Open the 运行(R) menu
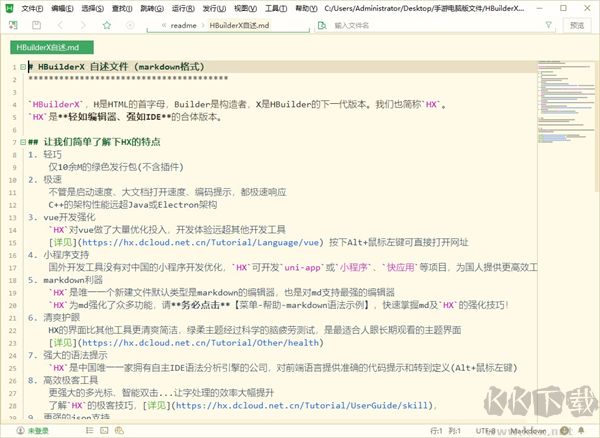 [183, 8]
